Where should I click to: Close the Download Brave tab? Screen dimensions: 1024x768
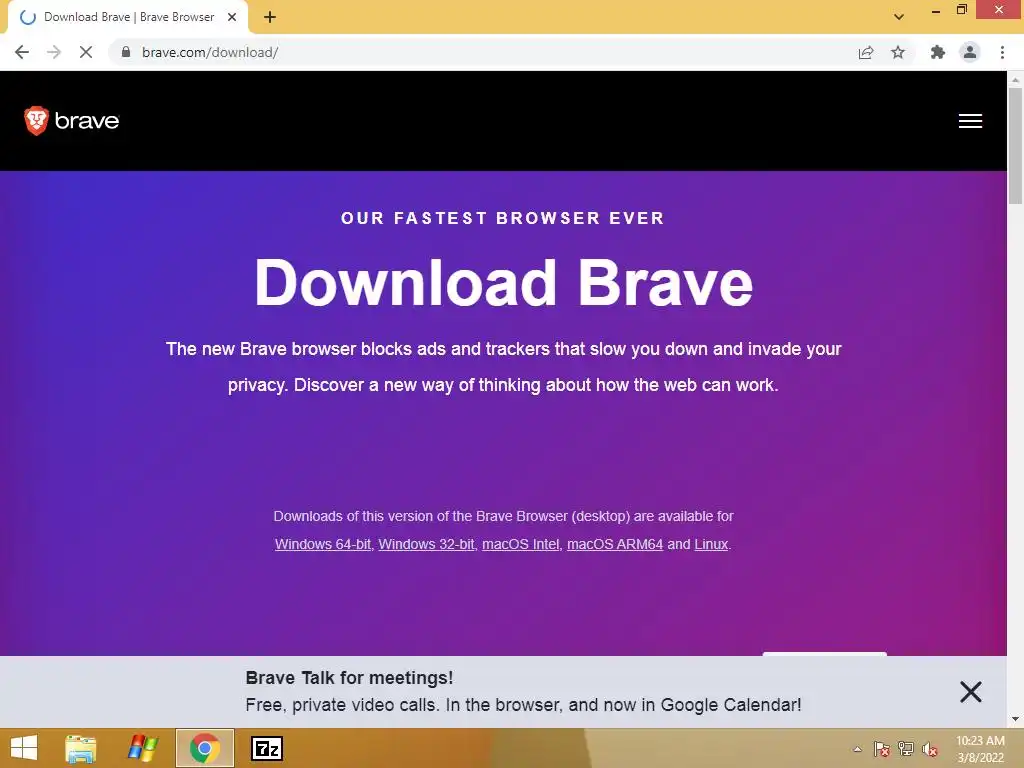(232, 17)
